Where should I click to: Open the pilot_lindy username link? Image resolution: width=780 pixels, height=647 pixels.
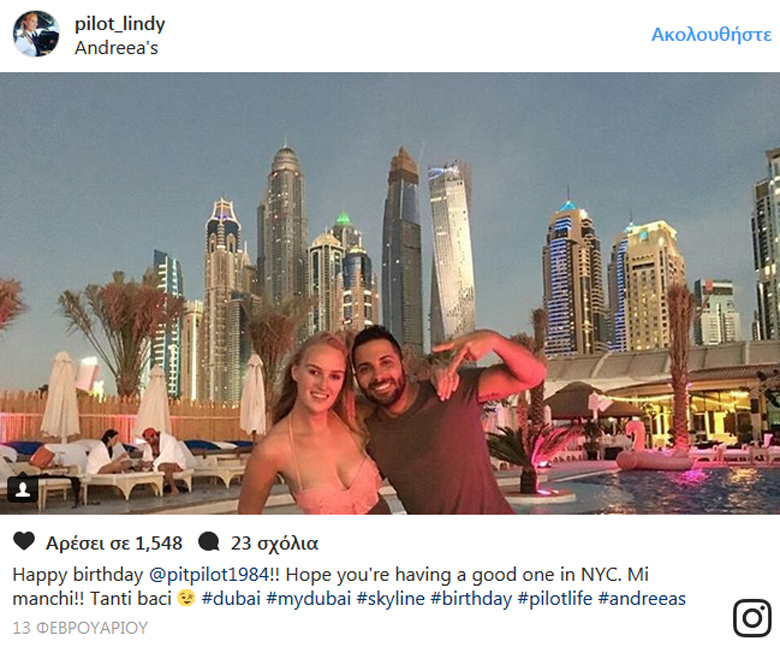point(119,23)
